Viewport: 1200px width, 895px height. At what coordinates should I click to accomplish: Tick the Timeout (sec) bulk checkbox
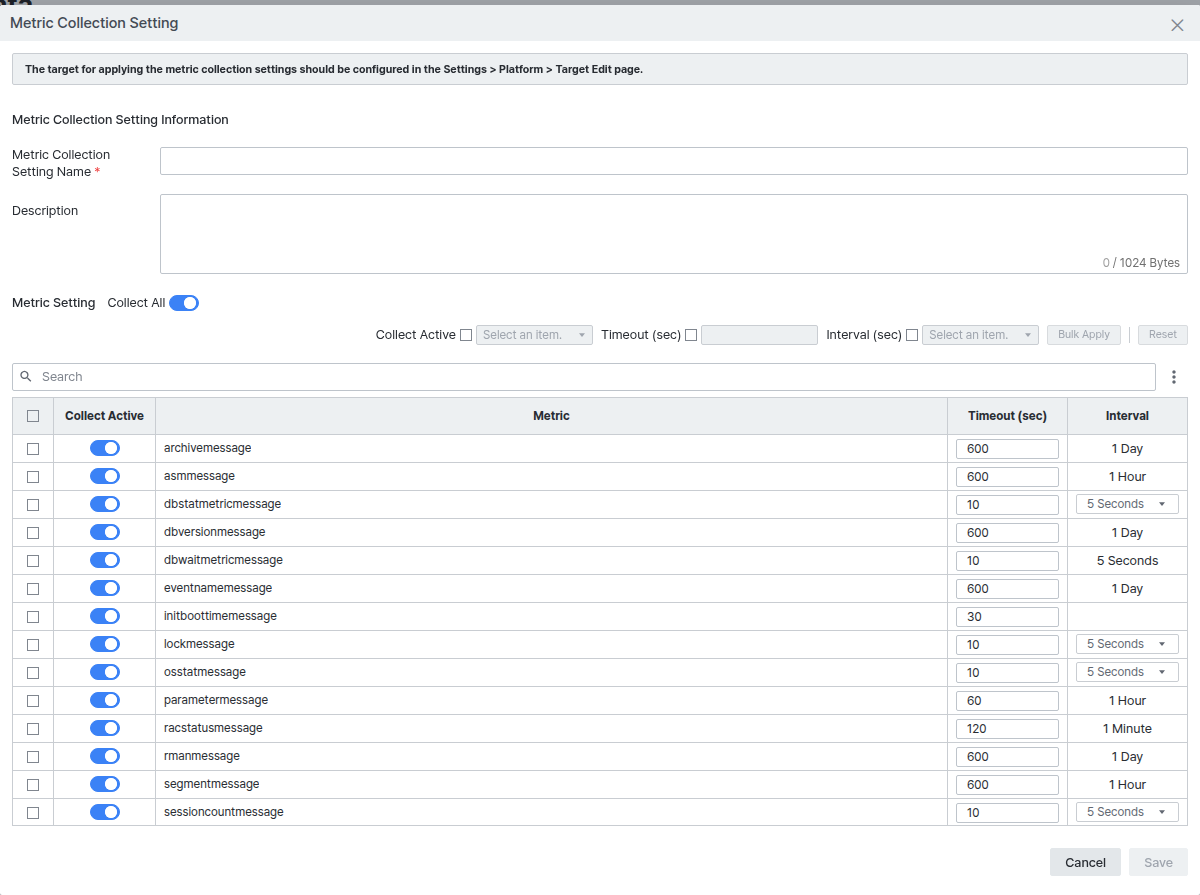[691, 335]
